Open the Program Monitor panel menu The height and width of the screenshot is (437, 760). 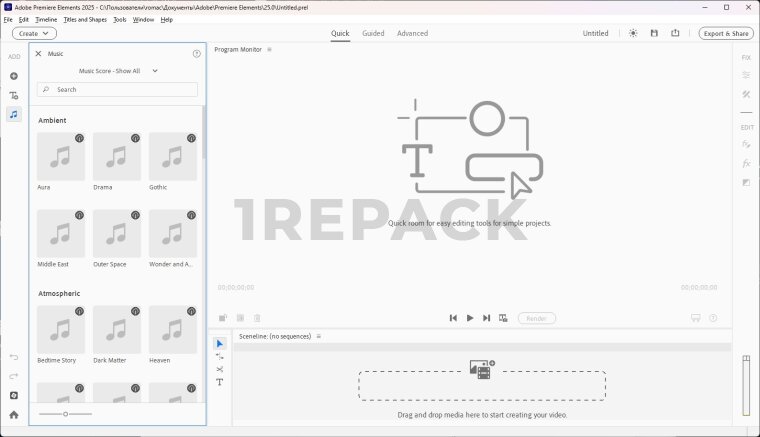(269, 49)
